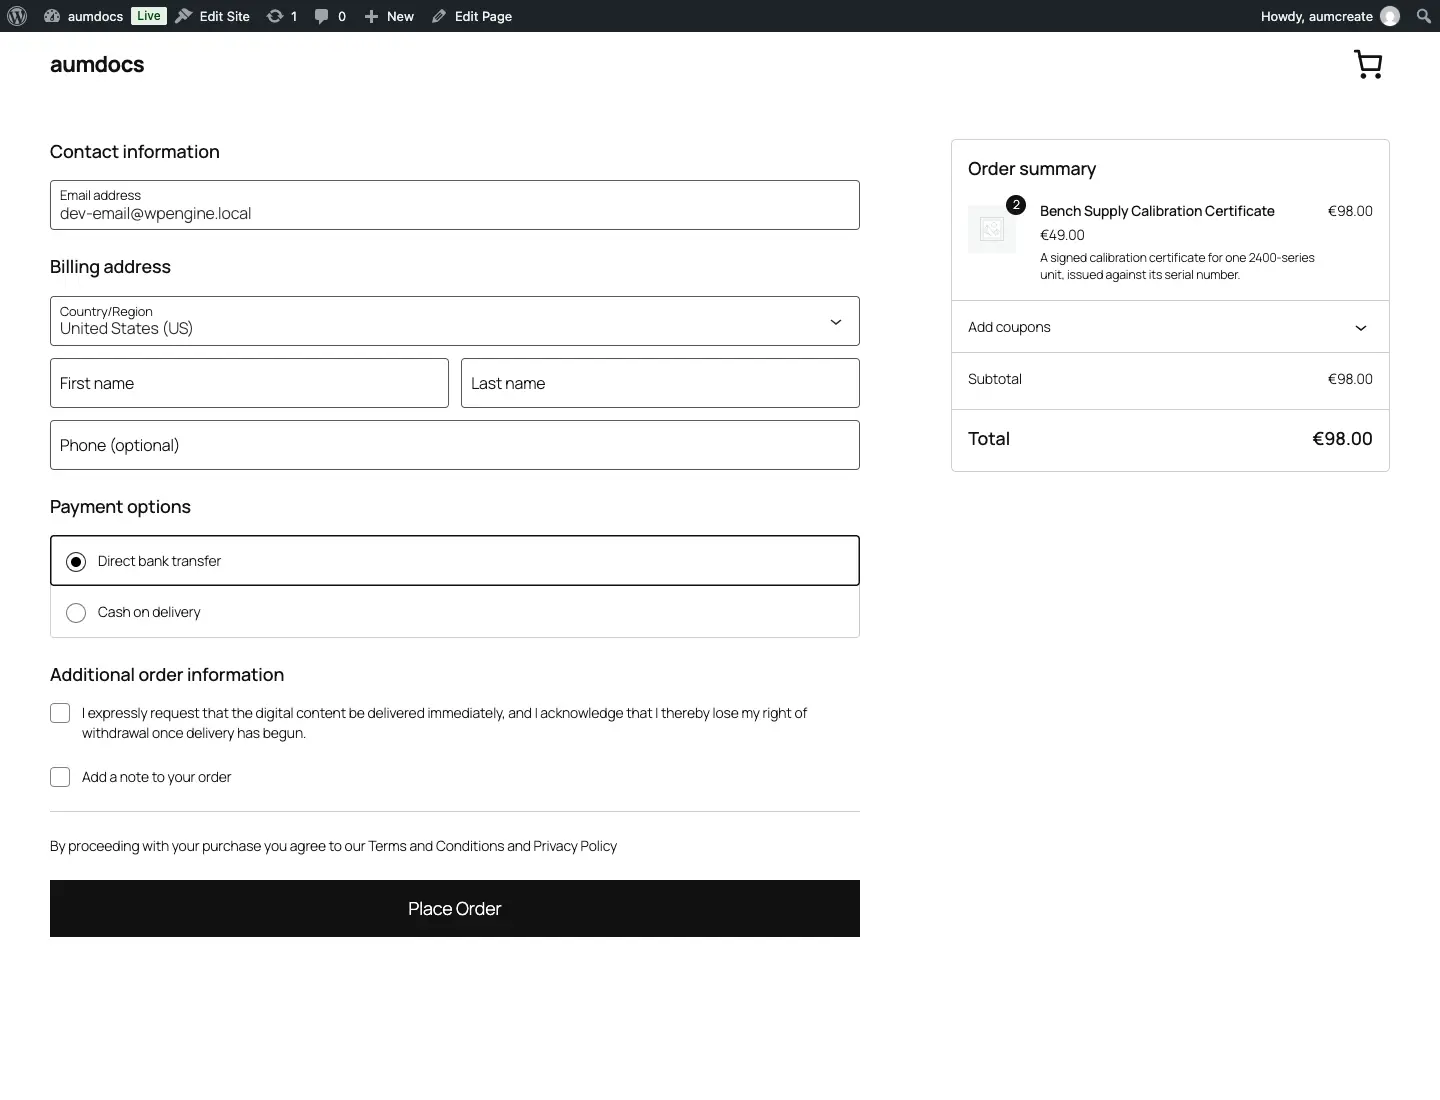This screenshot has height=1100, width=1440.
Task: Open the Privacy Policy link
Action: tap(575, 846)
